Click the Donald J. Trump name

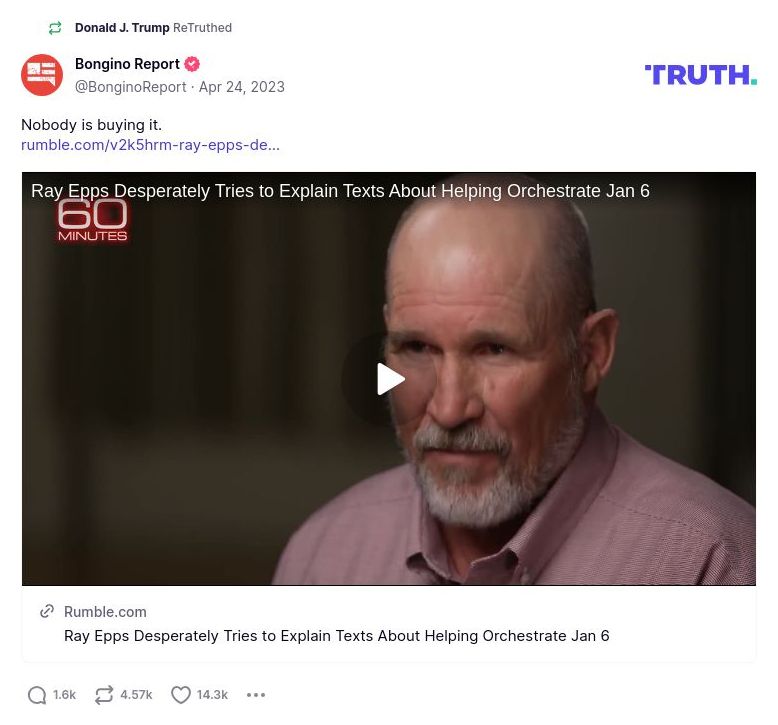(x=122, y=28)
